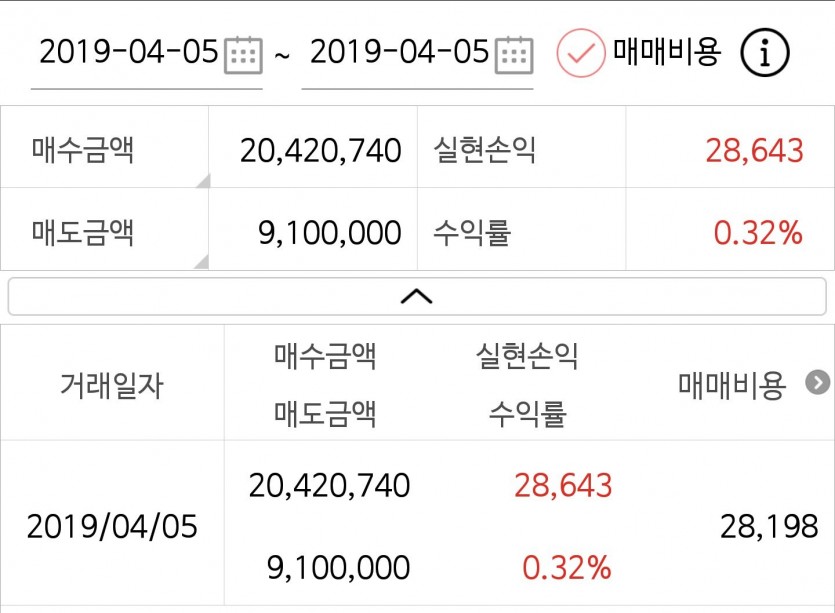Click the circled info icon
The height and width of the screenshot is (613, 835).
coord(765,53)
